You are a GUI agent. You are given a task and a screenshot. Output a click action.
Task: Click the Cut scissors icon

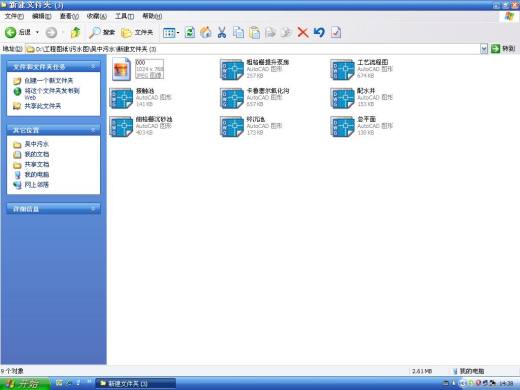click(x=222, y=32)
